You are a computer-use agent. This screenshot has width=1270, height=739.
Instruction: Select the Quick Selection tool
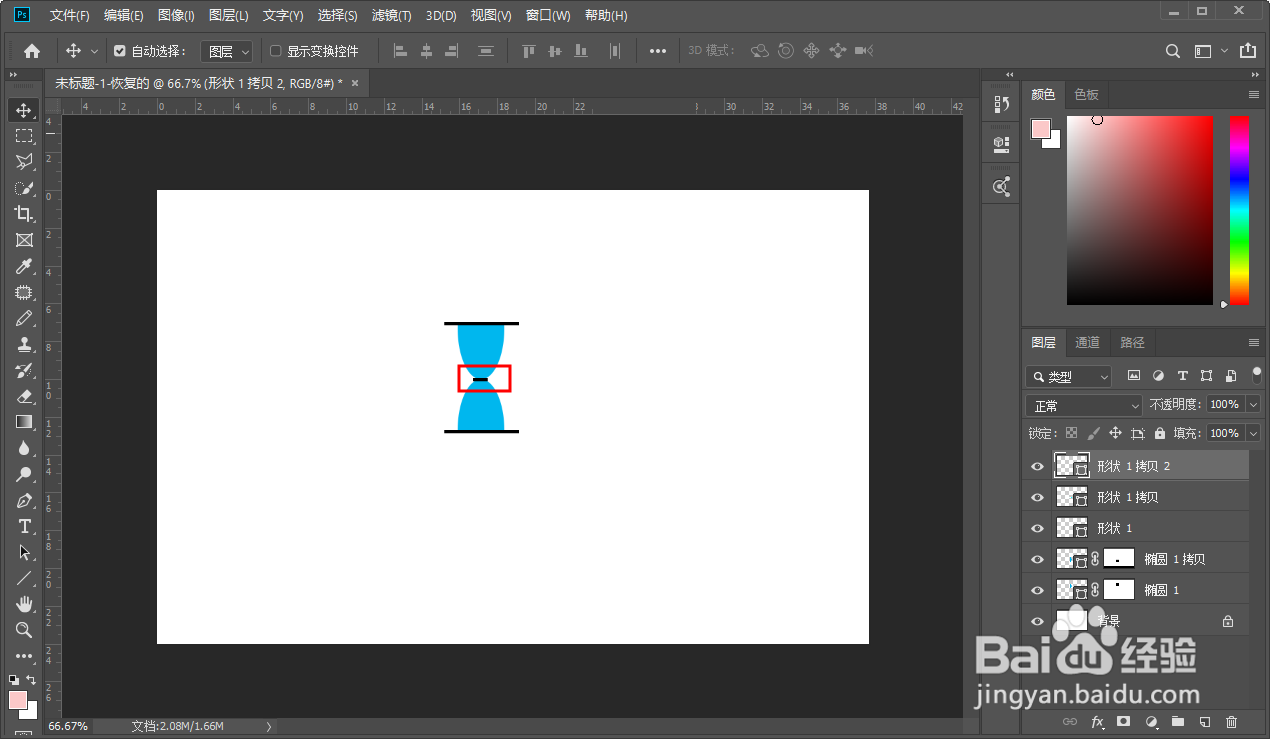(24, 188)
